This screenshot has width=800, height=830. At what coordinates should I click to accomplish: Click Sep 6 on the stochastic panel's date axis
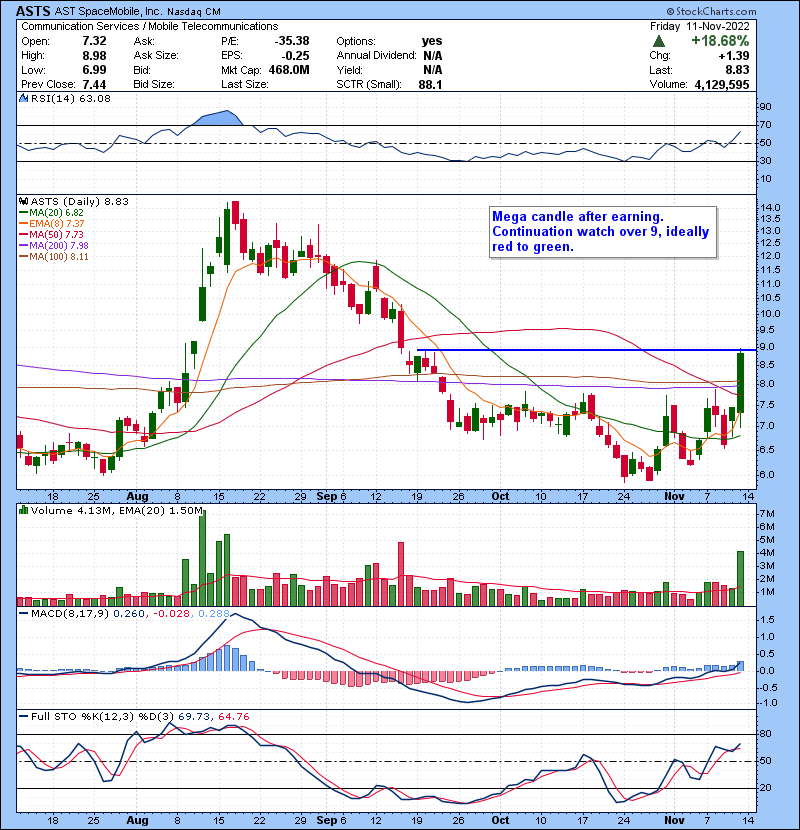click(x=331, y=820)
